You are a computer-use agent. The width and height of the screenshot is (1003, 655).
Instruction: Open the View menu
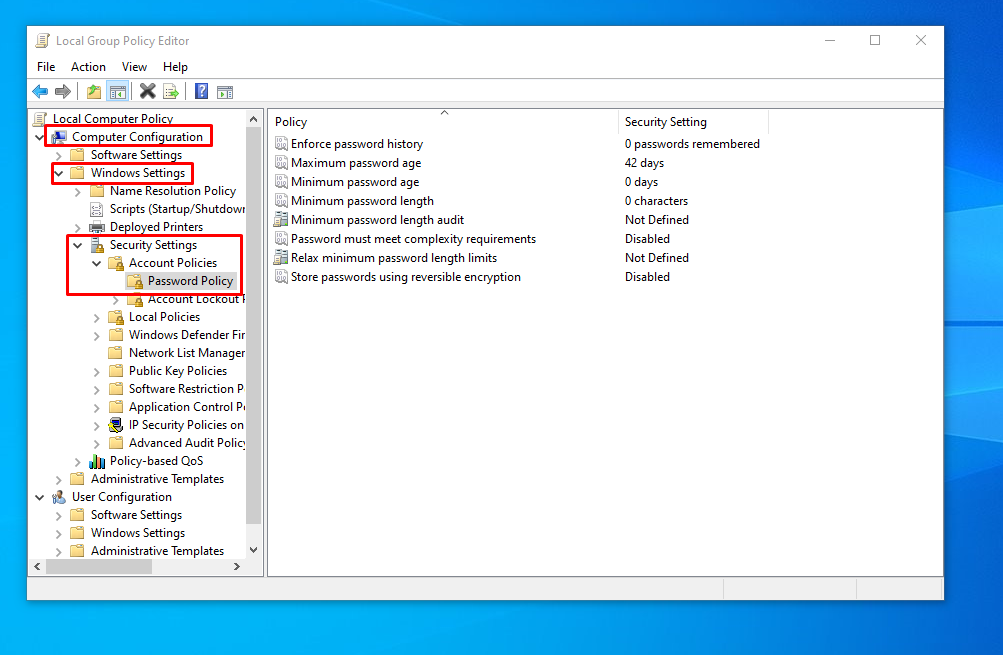tap(134, 67)
